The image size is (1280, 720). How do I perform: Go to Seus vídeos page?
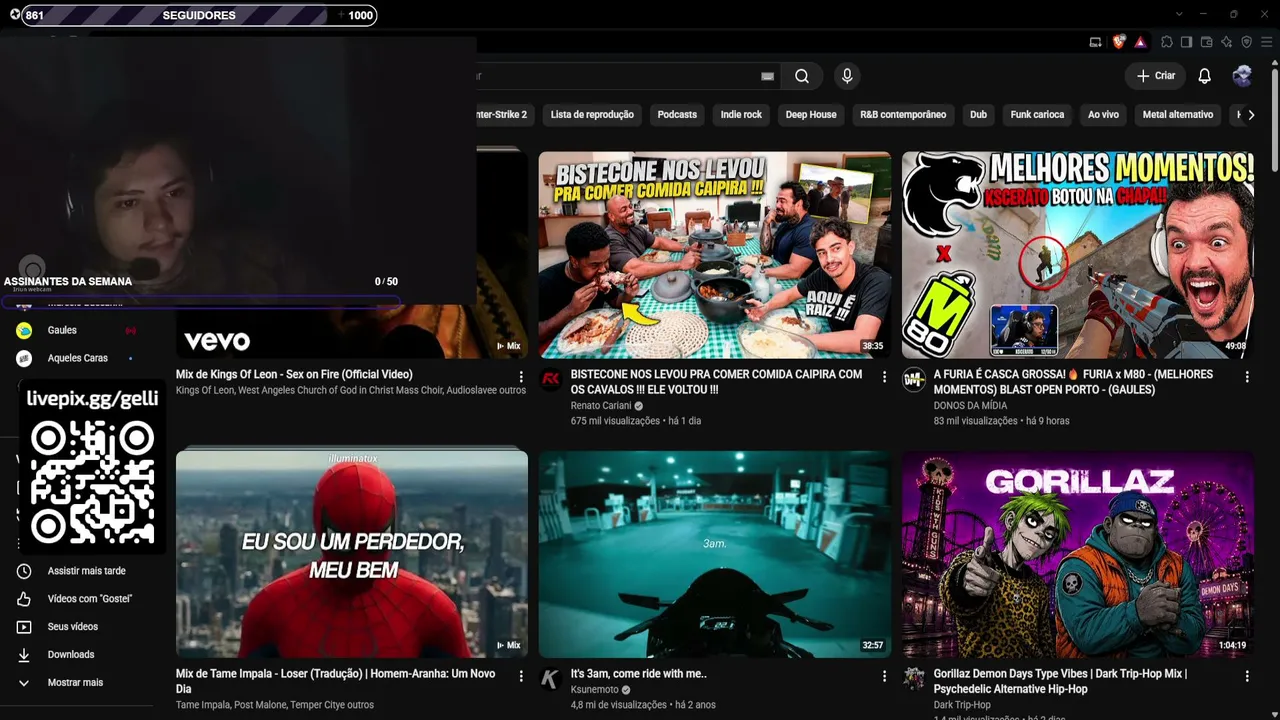point(73,627)
